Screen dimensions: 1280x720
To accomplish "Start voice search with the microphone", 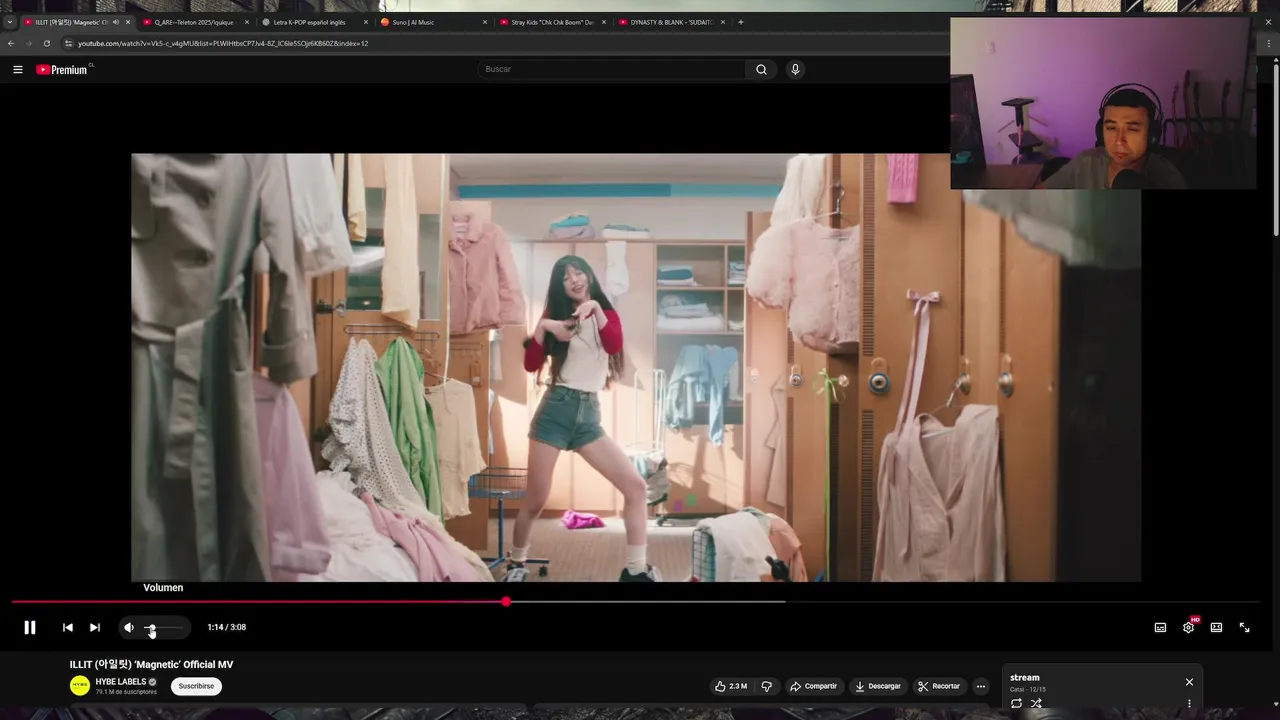I will [x=795, y=69].
